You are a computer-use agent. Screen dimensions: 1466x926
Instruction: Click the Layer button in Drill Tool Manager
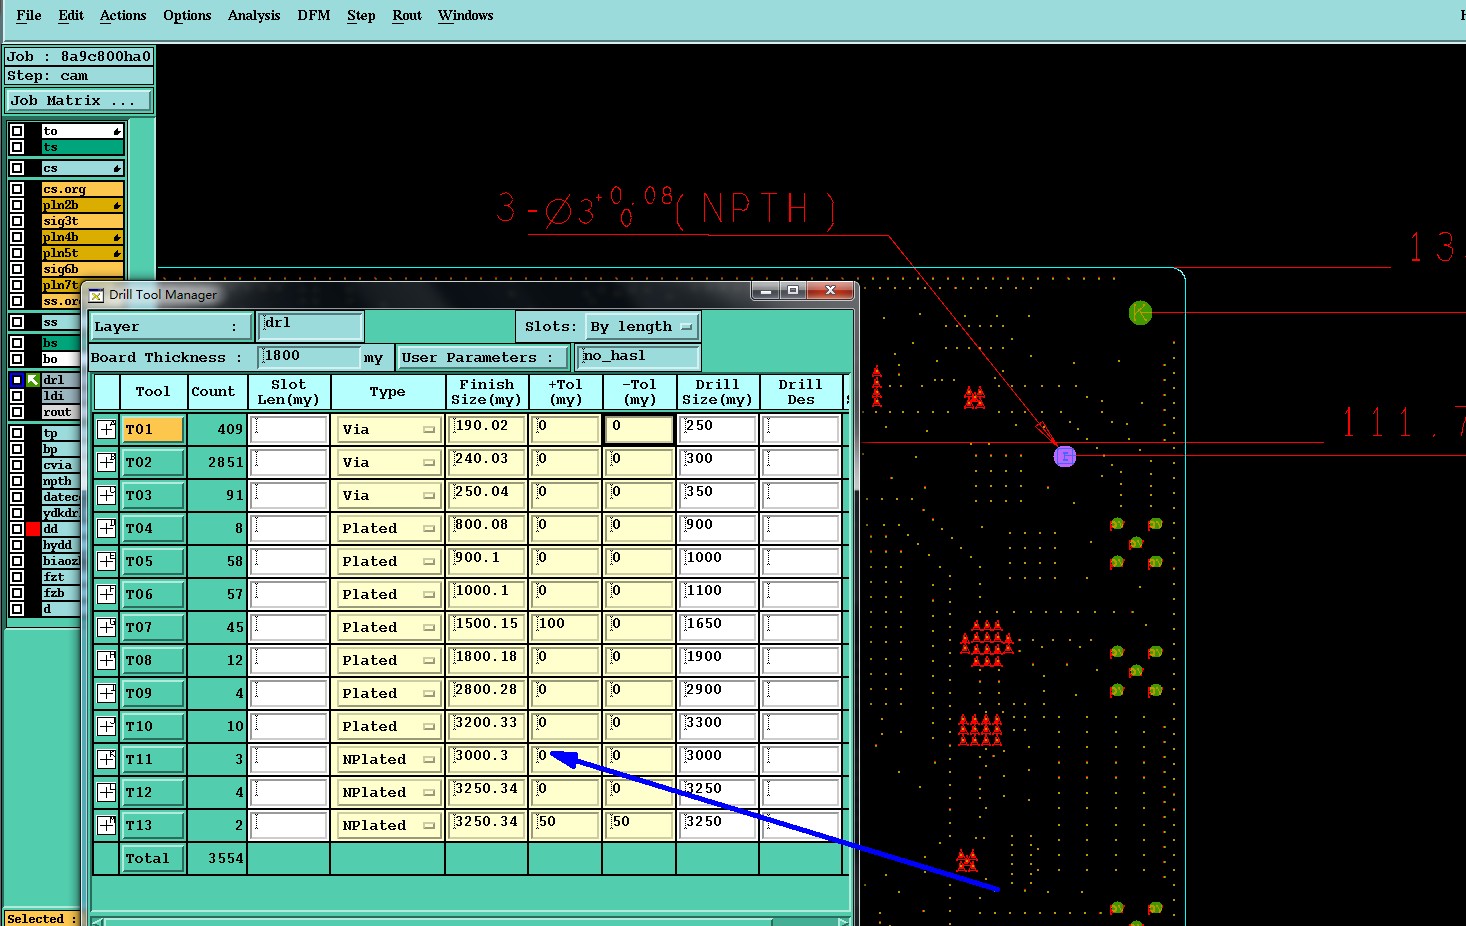point(171,327)
